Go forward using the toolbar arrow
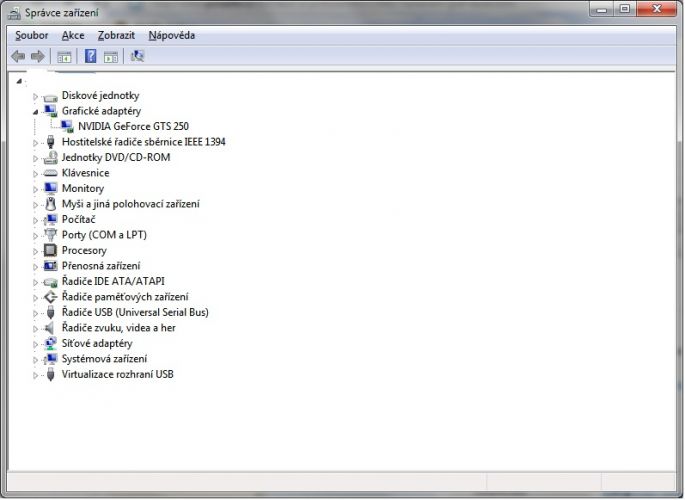The height and width of the screenshot is (500, 685). click(x=38, y=56)
